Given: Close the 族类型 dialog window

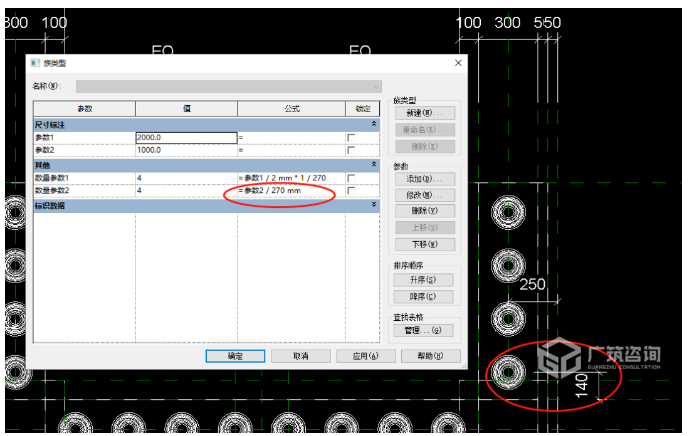Looking at the screenshot, I should pyautogui.click(x=458, y=63).
